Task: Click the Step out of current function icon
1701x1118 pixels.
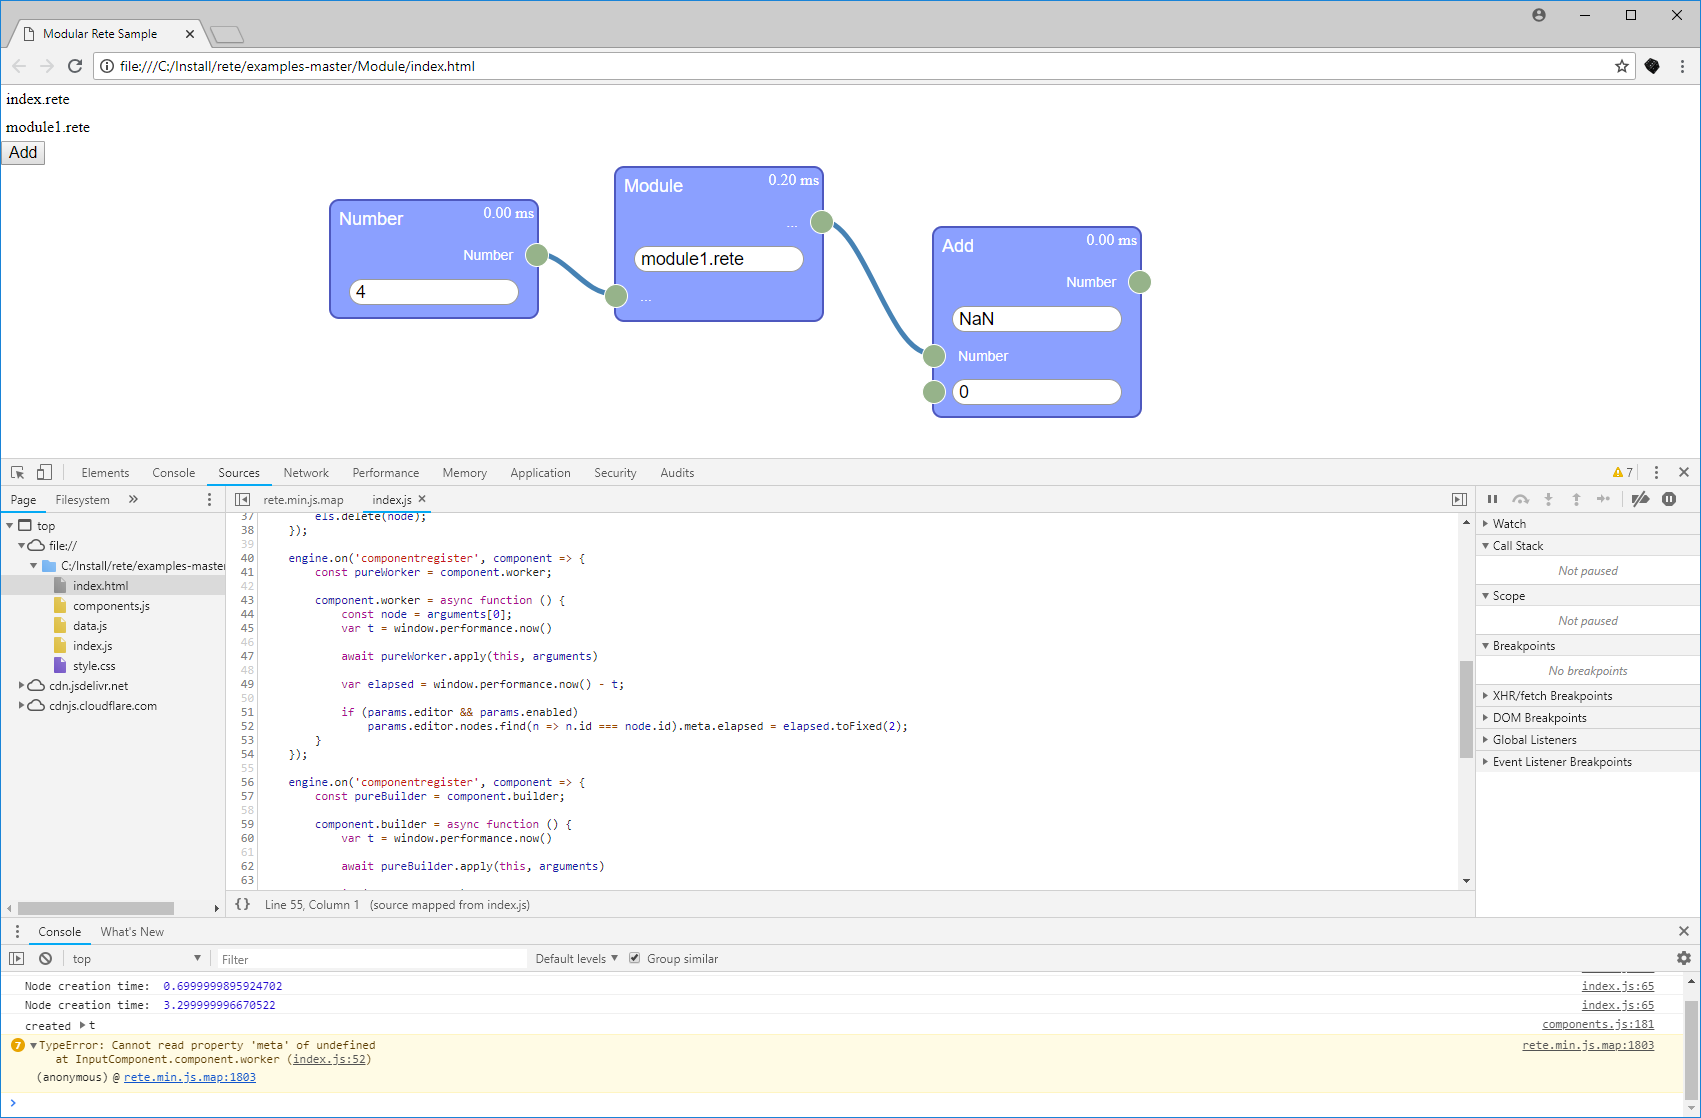Action: pyautogui.click(x=1577, y=498)
